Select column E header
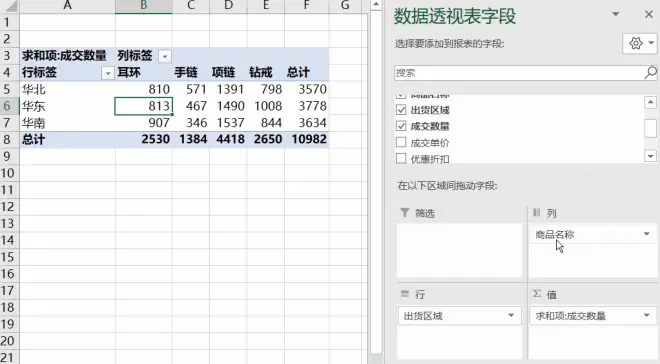Screen dimensions: 660x364 (266, 5)
